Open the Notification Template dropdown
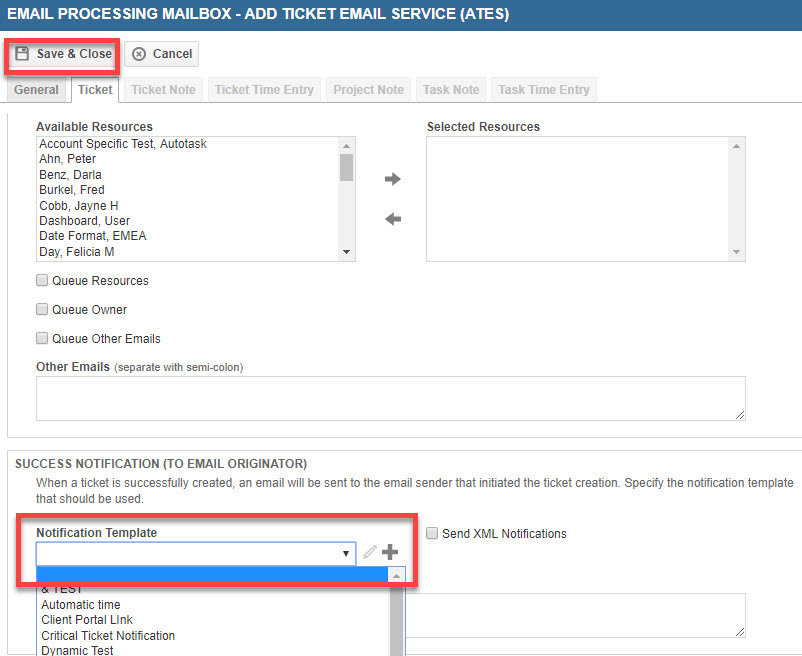This screenshot has width=802, height=656. (196, 553)
